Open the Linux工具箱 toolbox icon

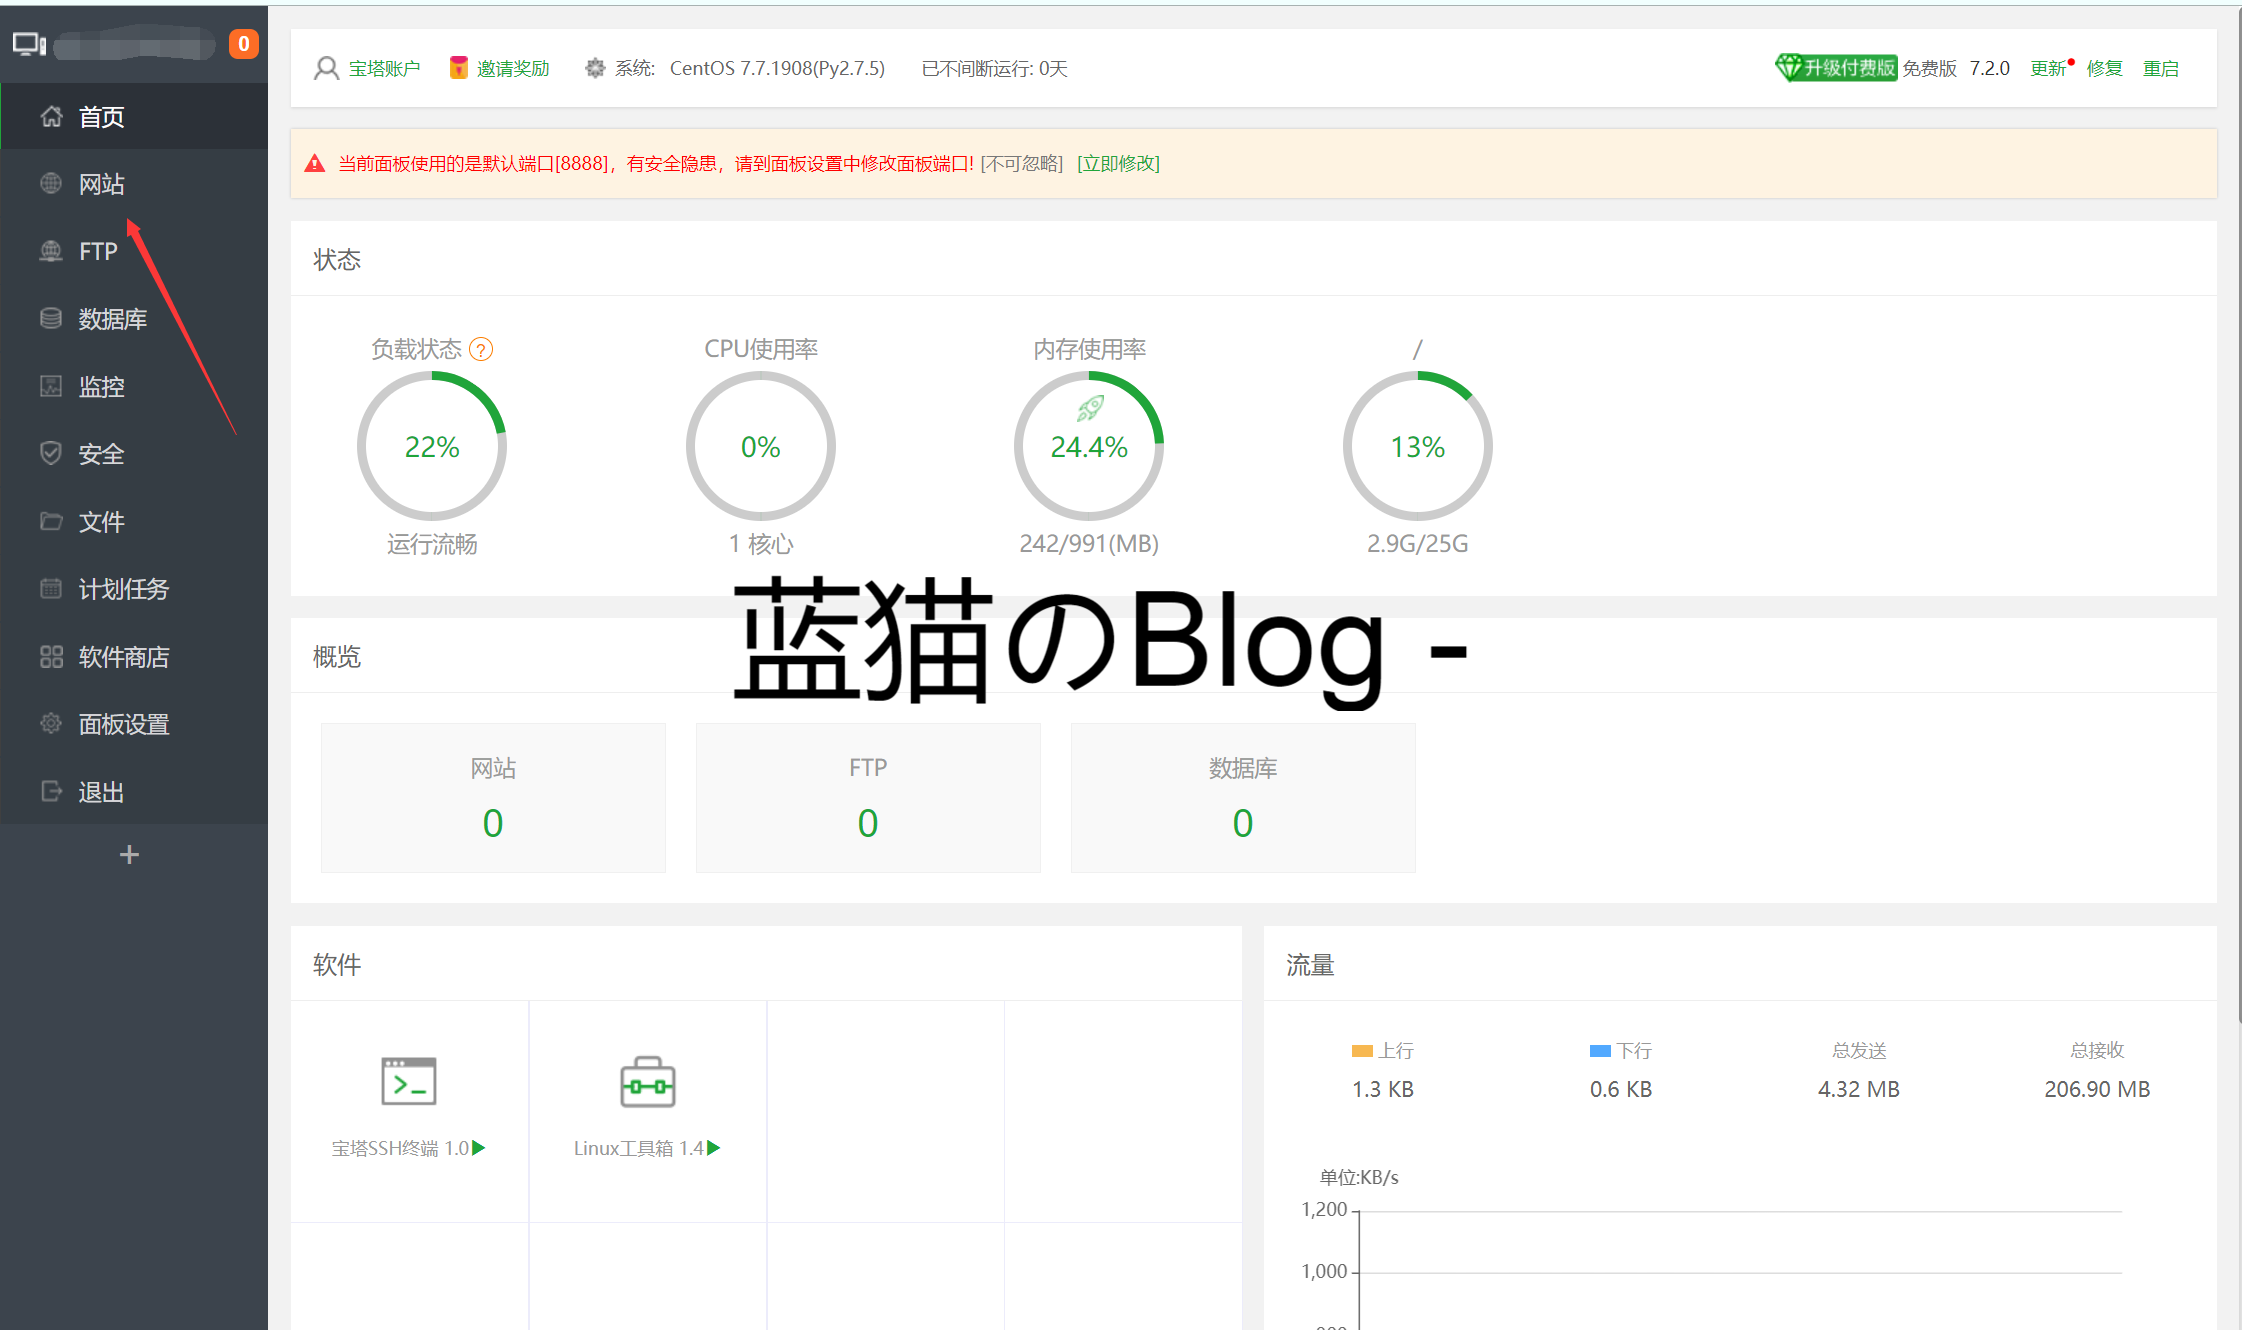coord(647,1082)
